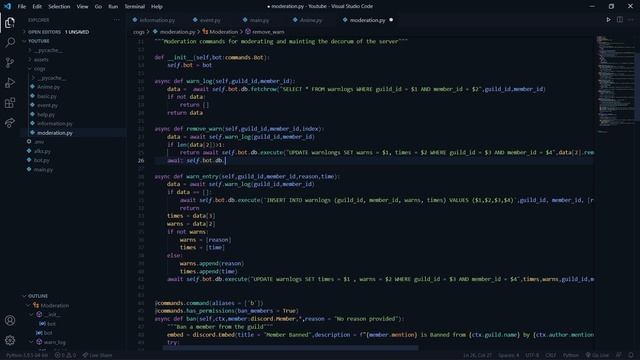
Task: Expand __pycache__ folder inside cogs
Action: point(33,78)
